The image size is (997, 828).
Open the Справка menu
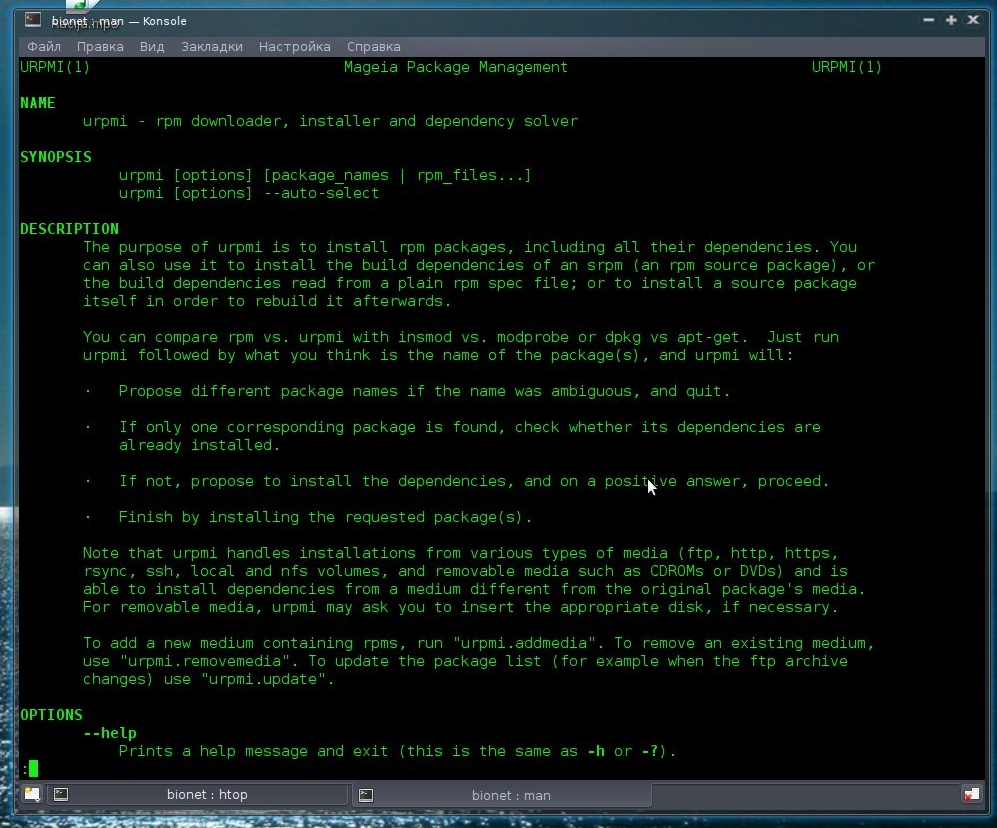tap(374, 46)
